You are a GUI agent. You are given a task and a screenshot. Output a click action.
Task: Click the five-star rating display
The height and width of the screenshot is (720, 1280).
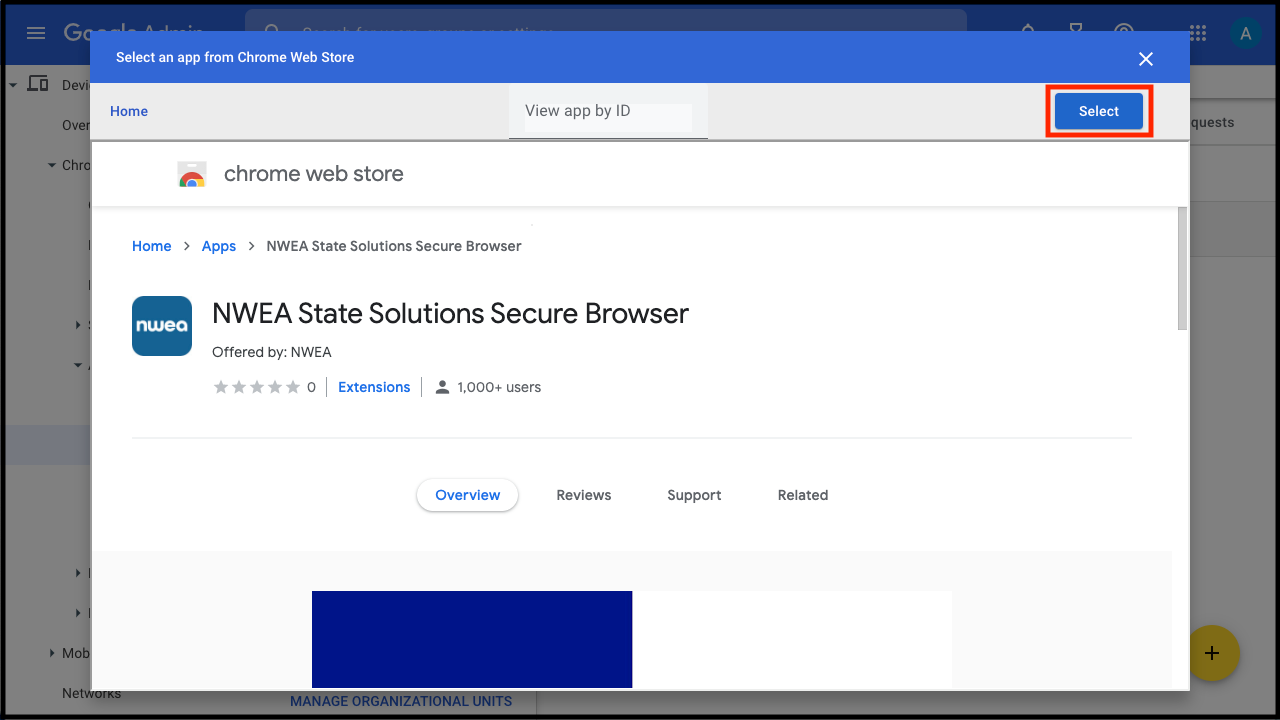click(x=257, y=387)
